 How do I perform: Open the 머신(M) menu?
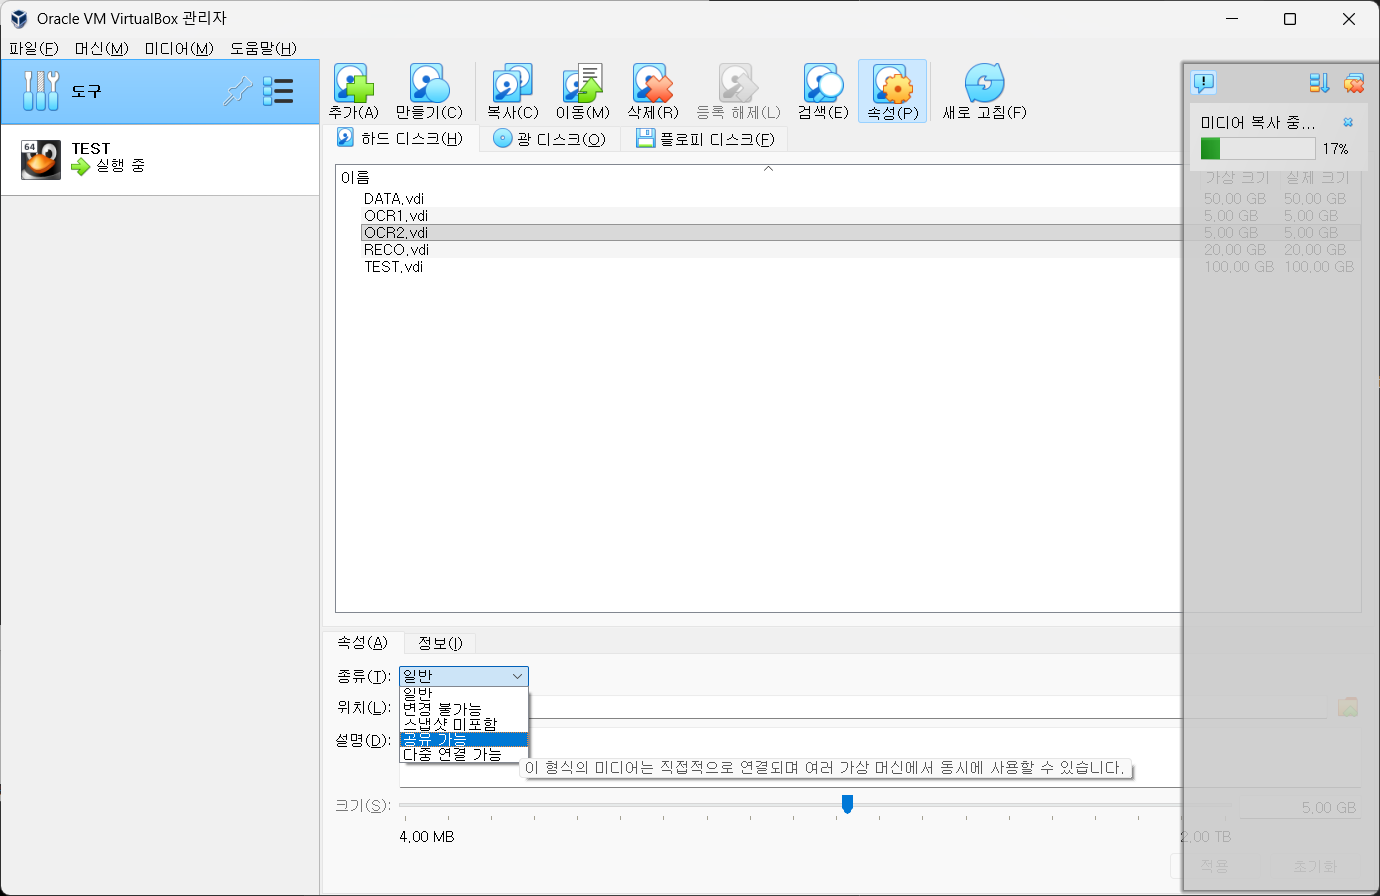click(101, 48)
